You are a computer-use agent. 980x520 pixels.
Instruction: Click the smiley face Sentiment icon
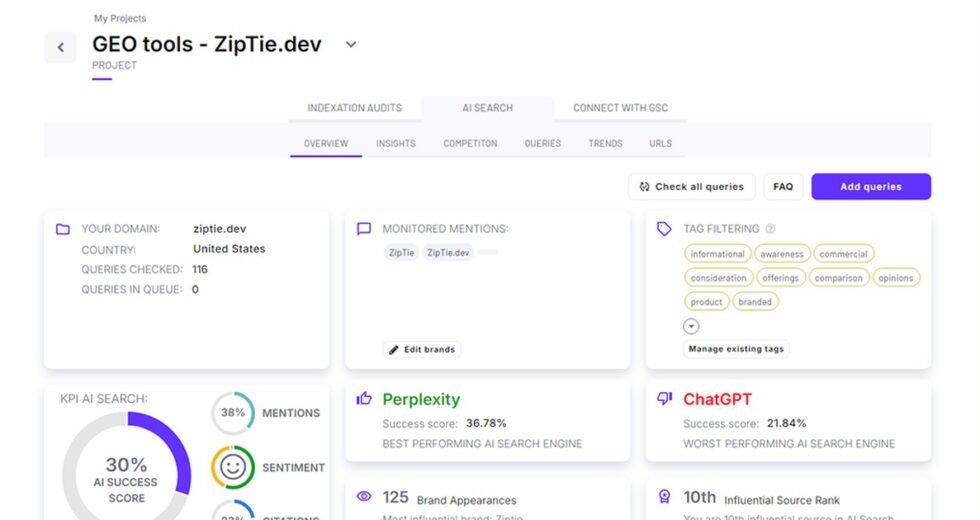(232, 468)
